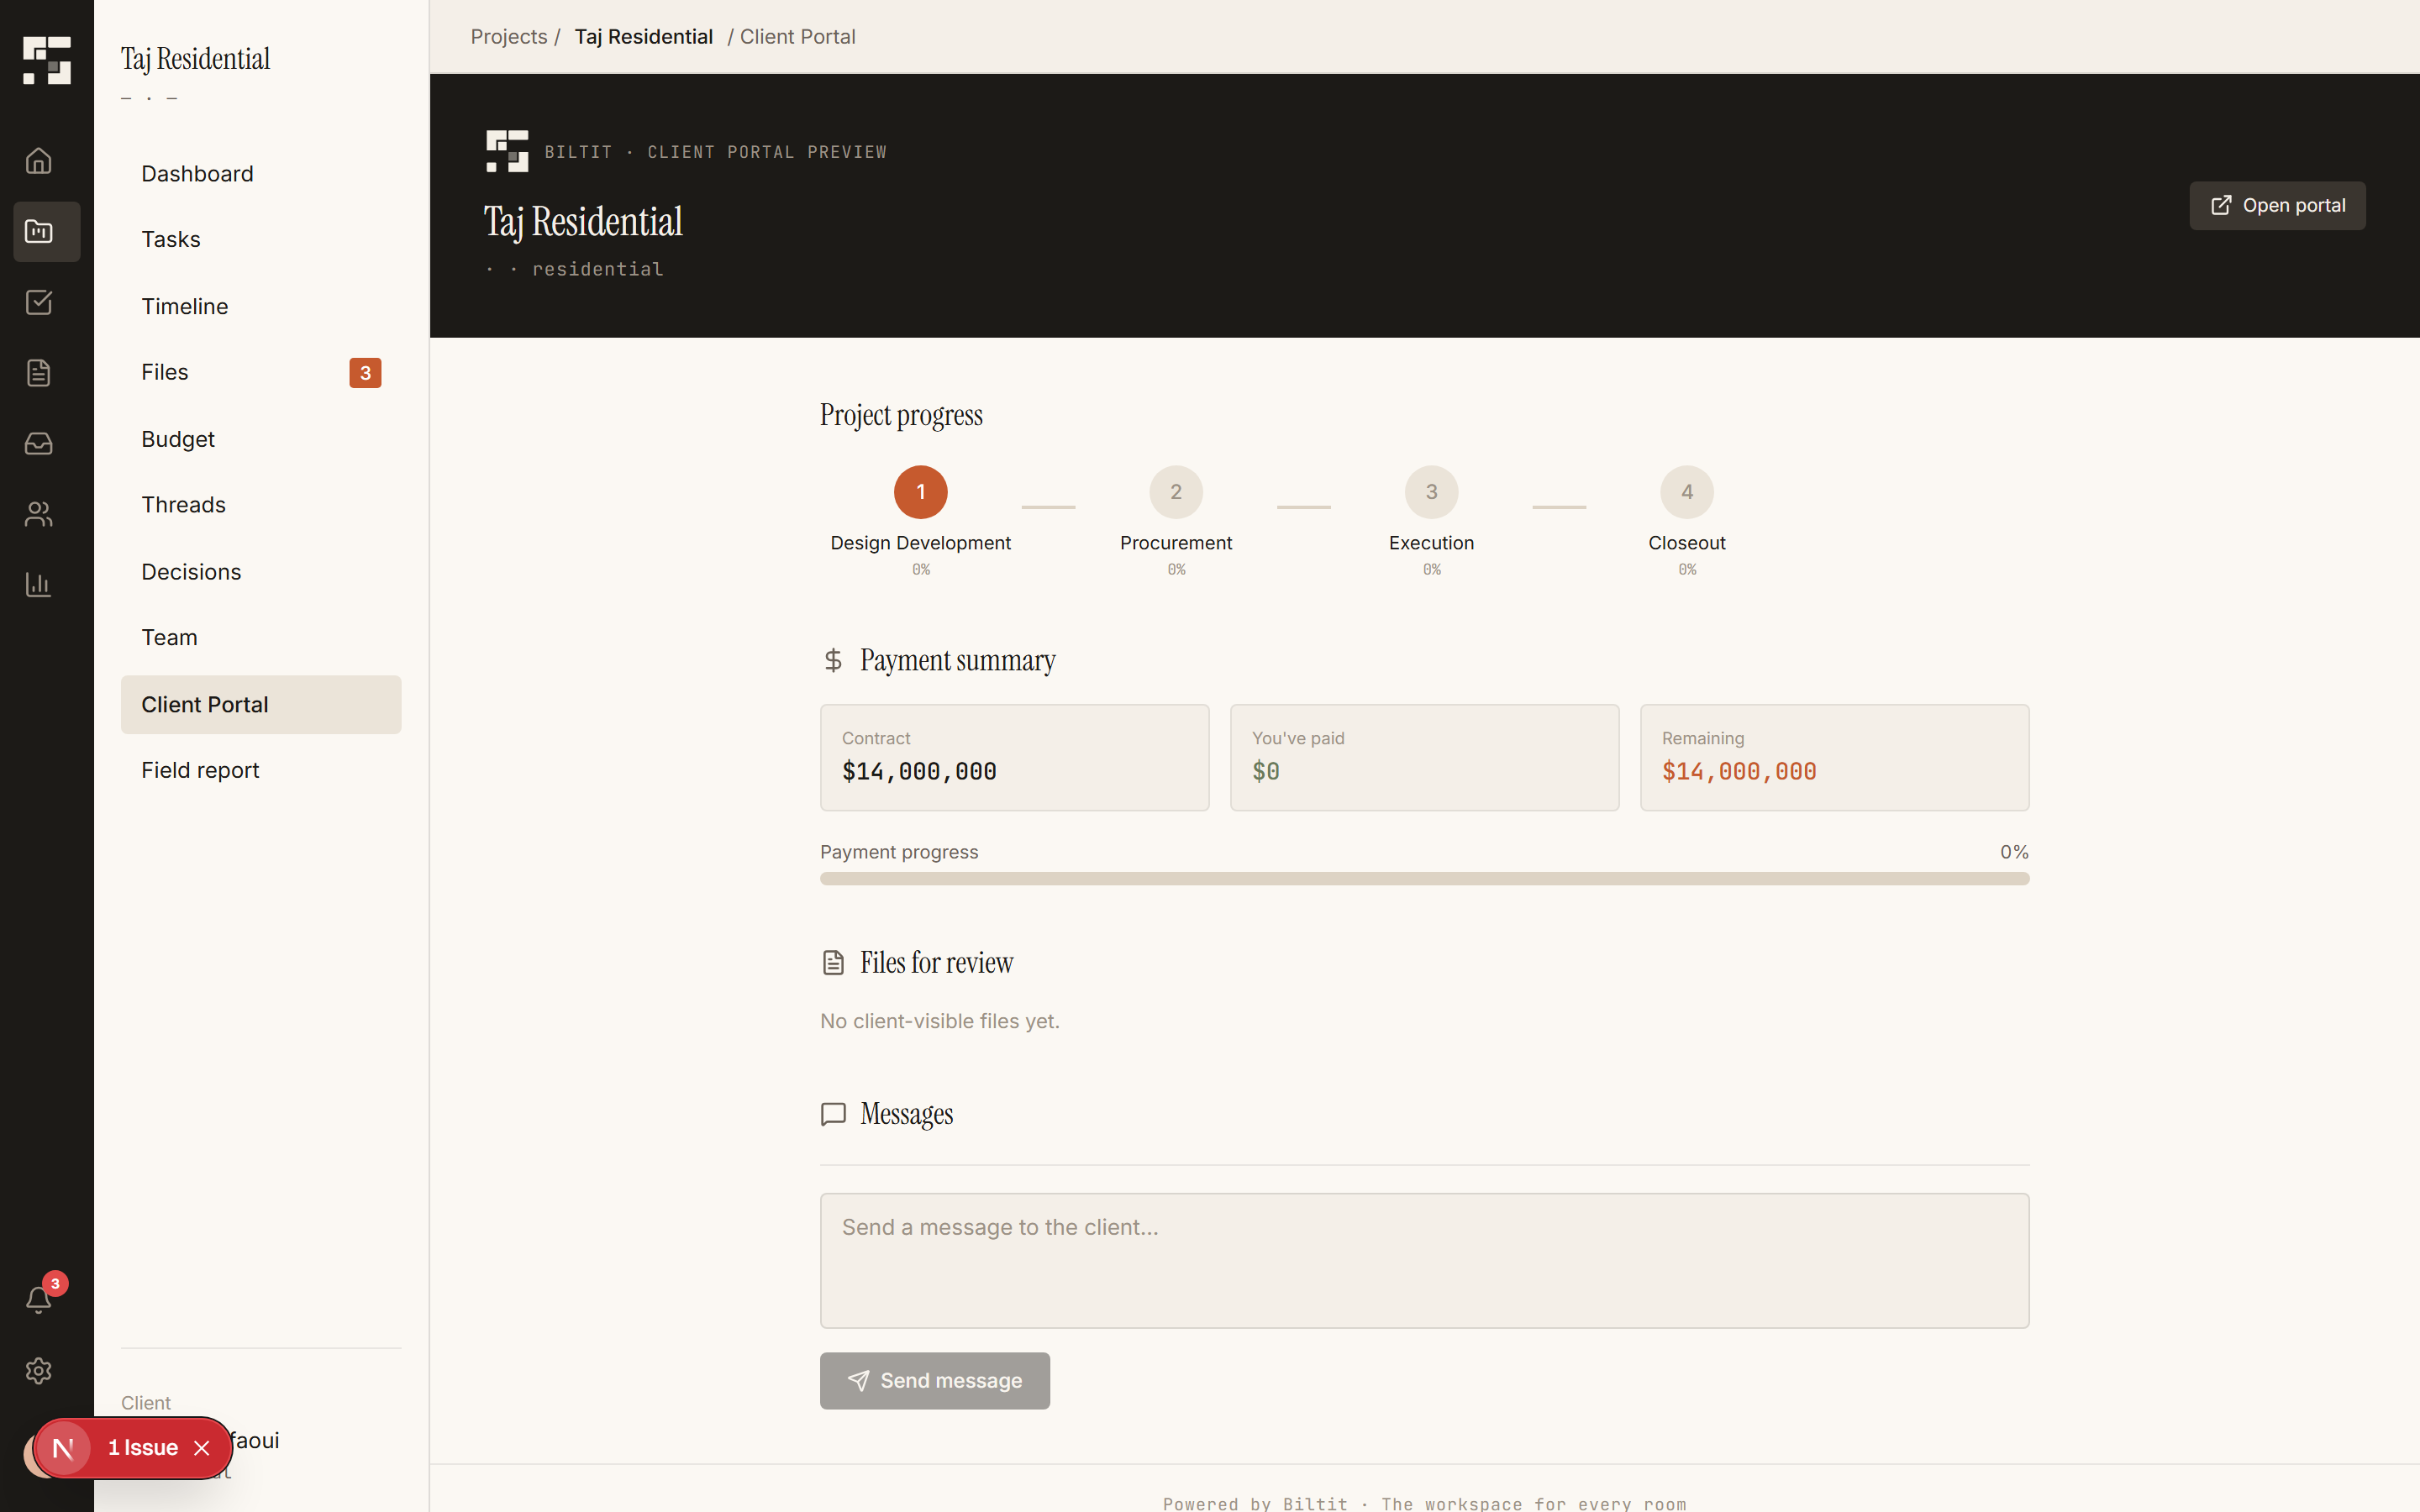The width and height of the screenshot is (2420, 1512).
Task: Click the Biltit logo at top left
Action: point(47,60)
